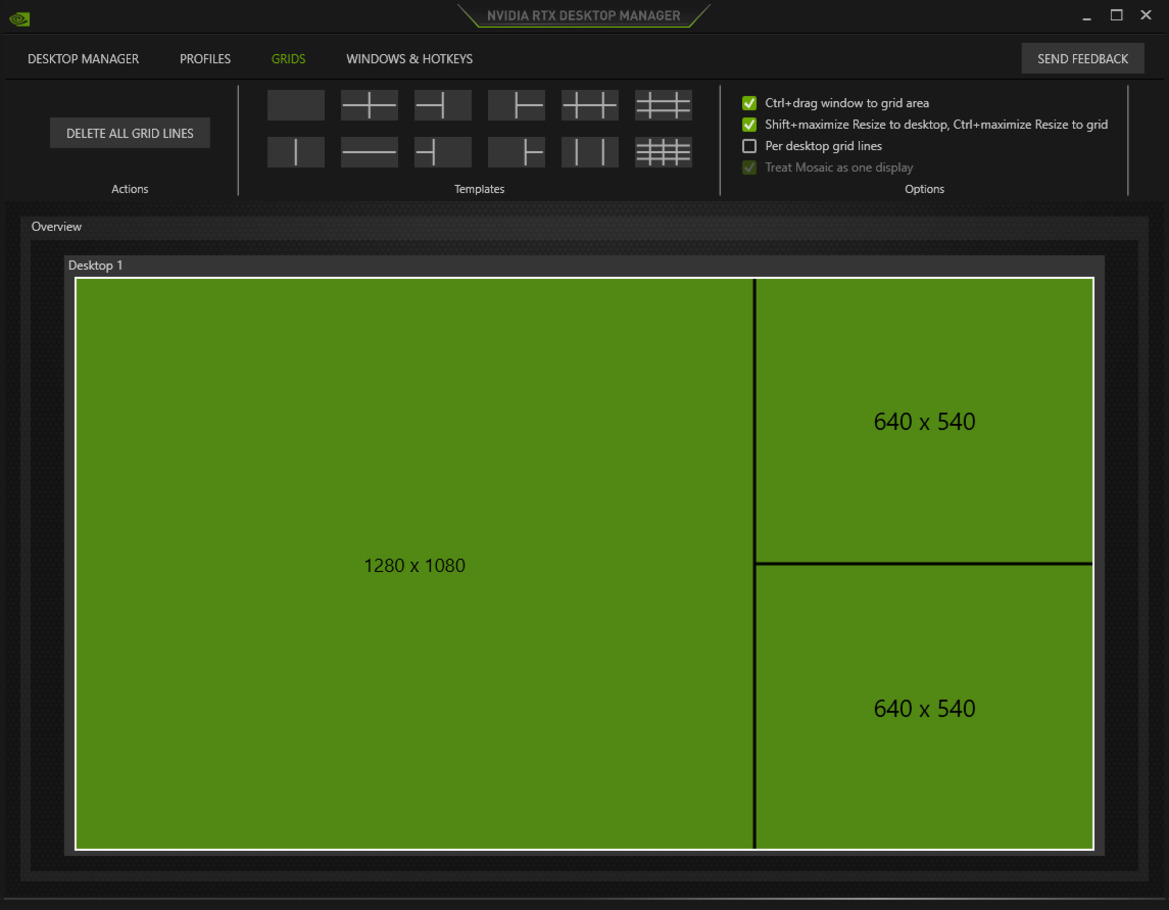Click Treat Mosaic as one display checkbox
Viewport: 1169px width, 910px height.
[x=749, y=168]
